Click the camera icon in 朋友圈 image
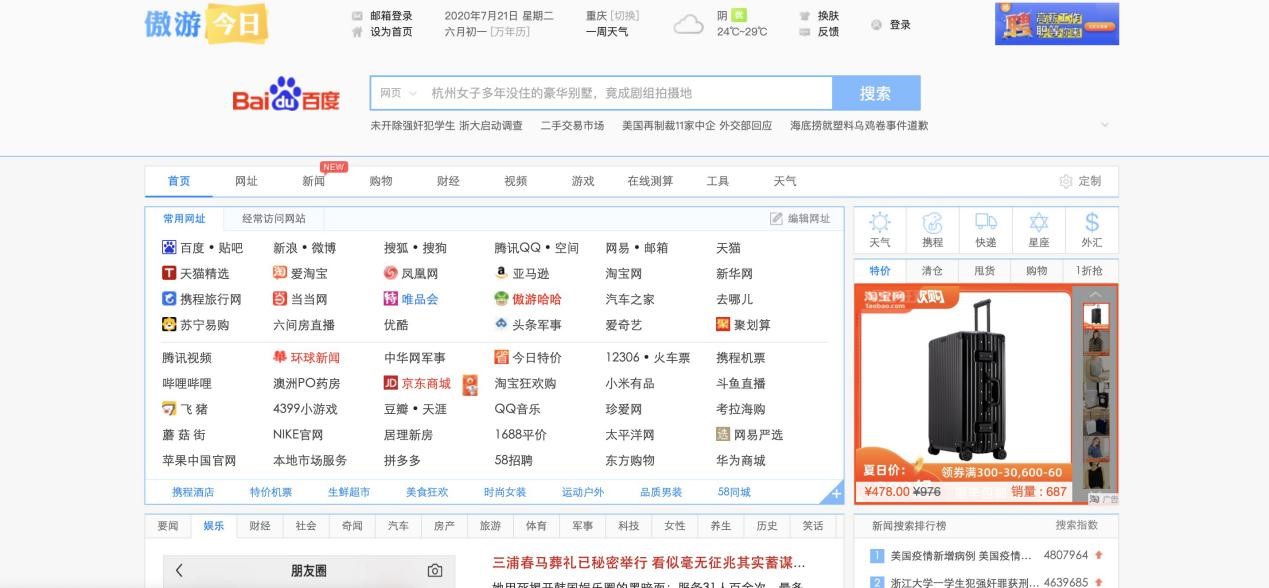 click(x=434, y=570)
